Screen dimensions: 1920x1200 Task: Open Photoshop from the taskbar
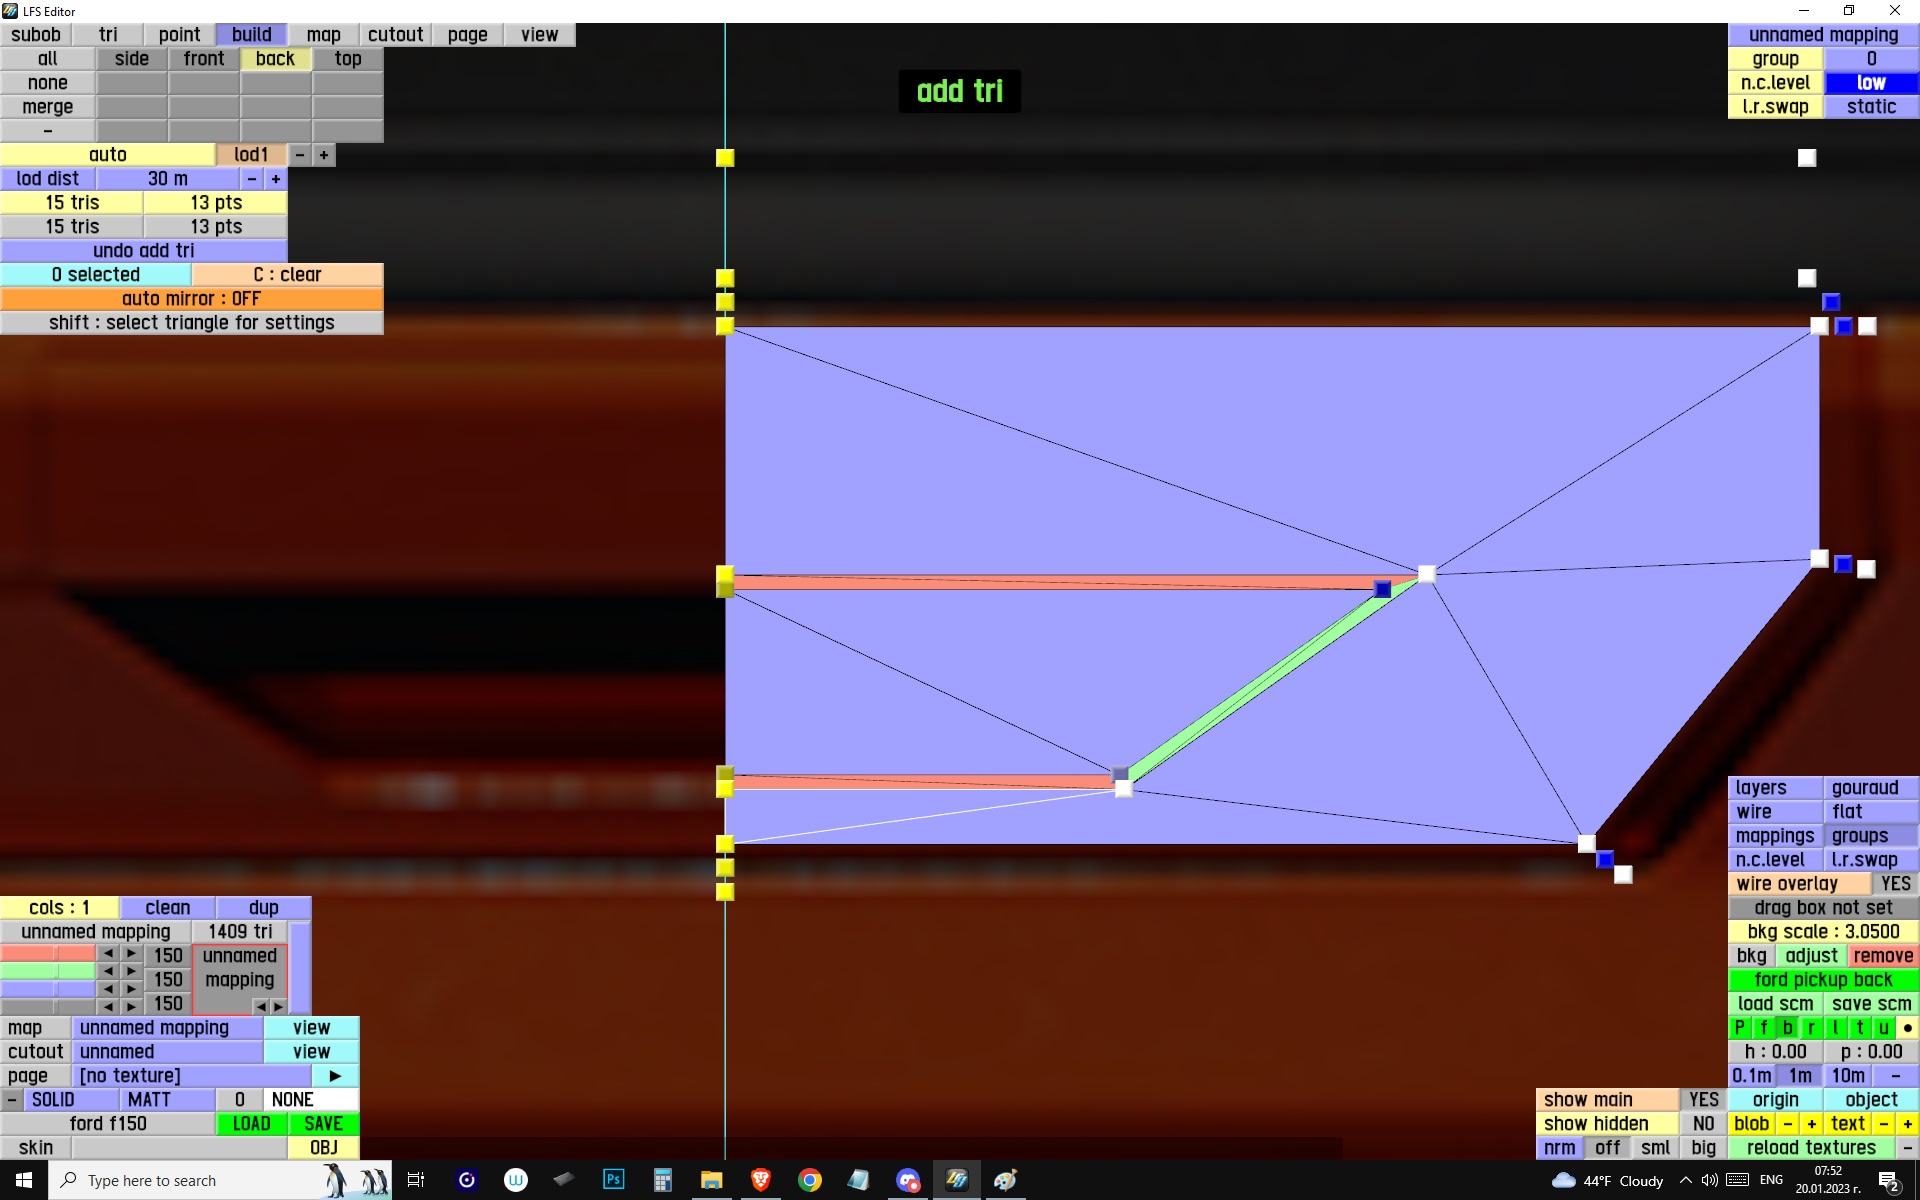(613, 1180)
